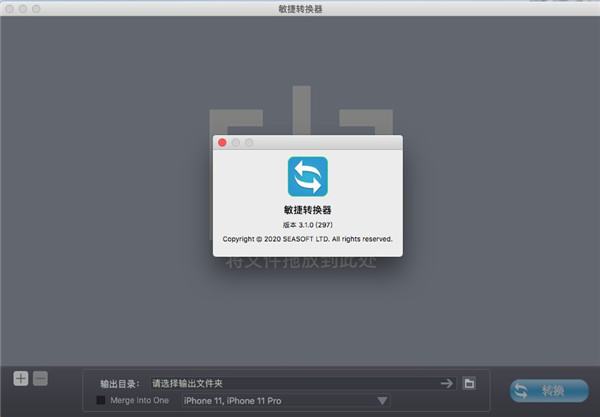Click the main window's minimize button
Screen dimensions: 600x417
click(23, 8)
